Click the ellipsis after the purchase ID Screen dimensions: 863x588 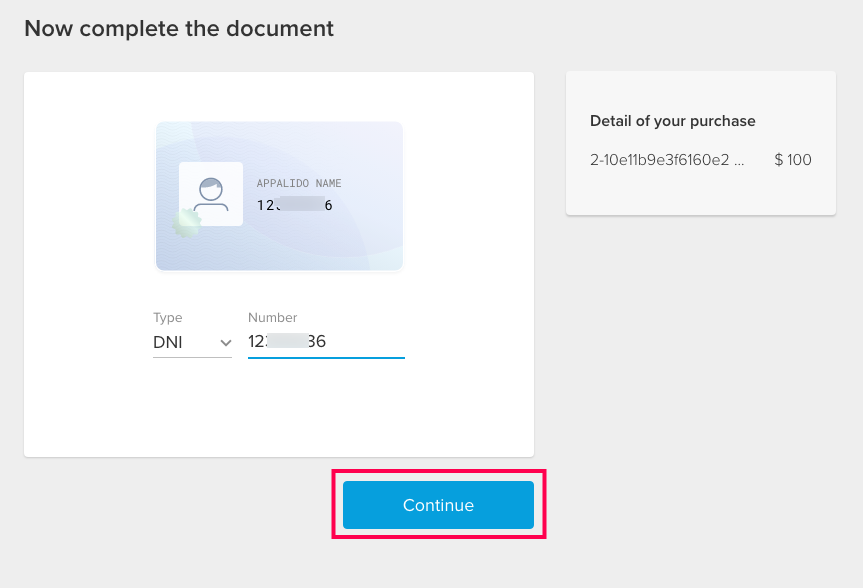(x=739, y=163)
